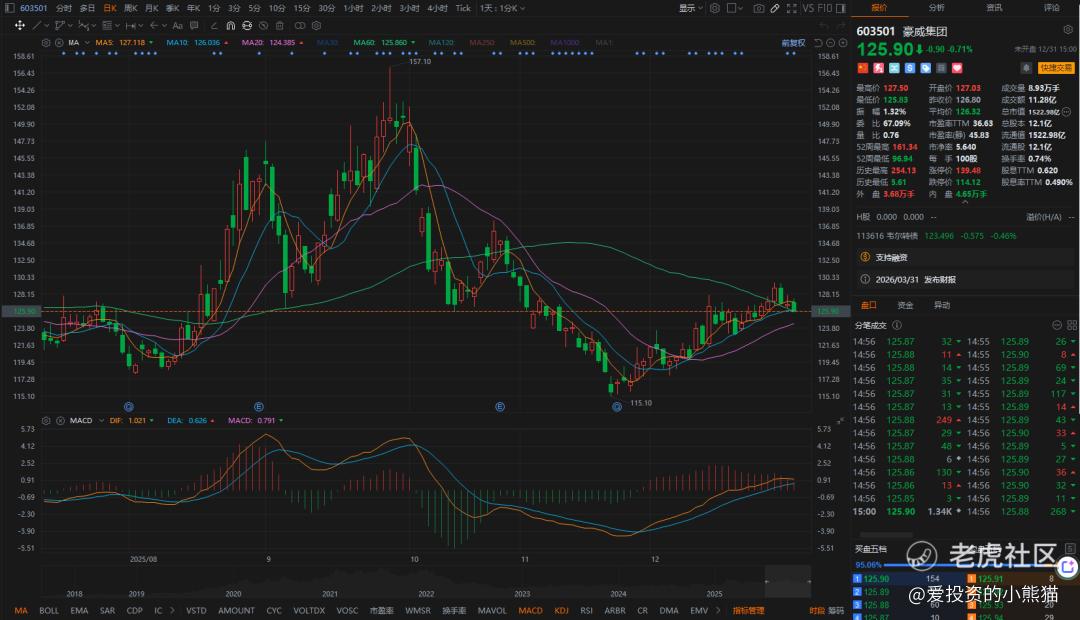Show more indicators after EMV chevron
Screen dimensions: 1080x620
718,610
